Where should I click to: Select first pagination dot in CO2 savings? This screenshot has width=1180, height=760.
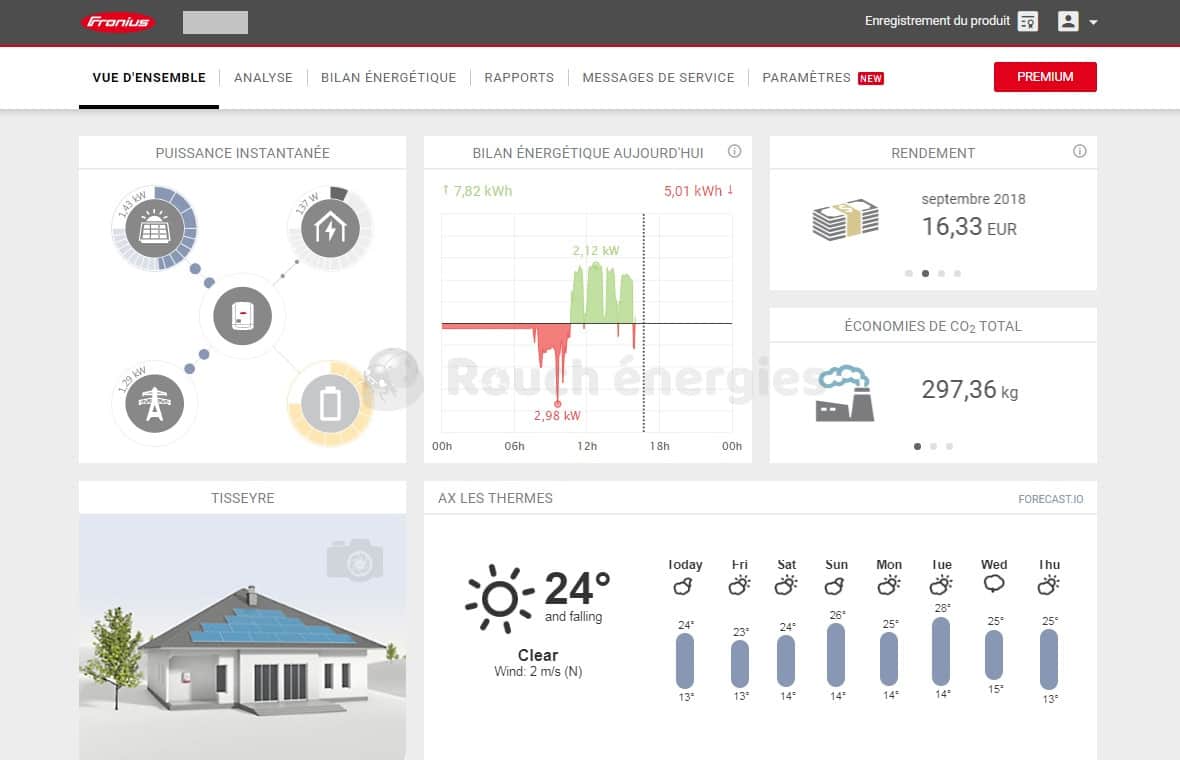(x=917, y=447)
